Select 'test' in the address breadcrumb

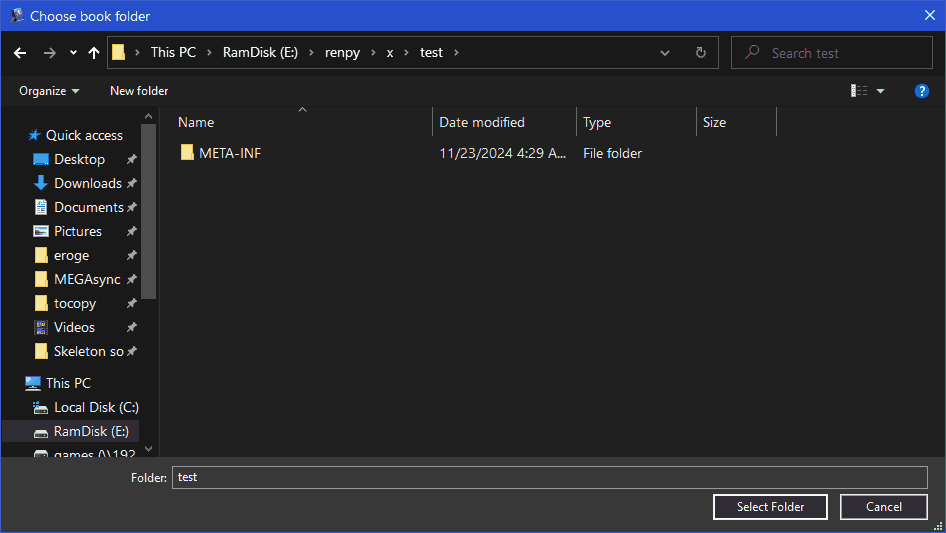(x=431, y=53)
